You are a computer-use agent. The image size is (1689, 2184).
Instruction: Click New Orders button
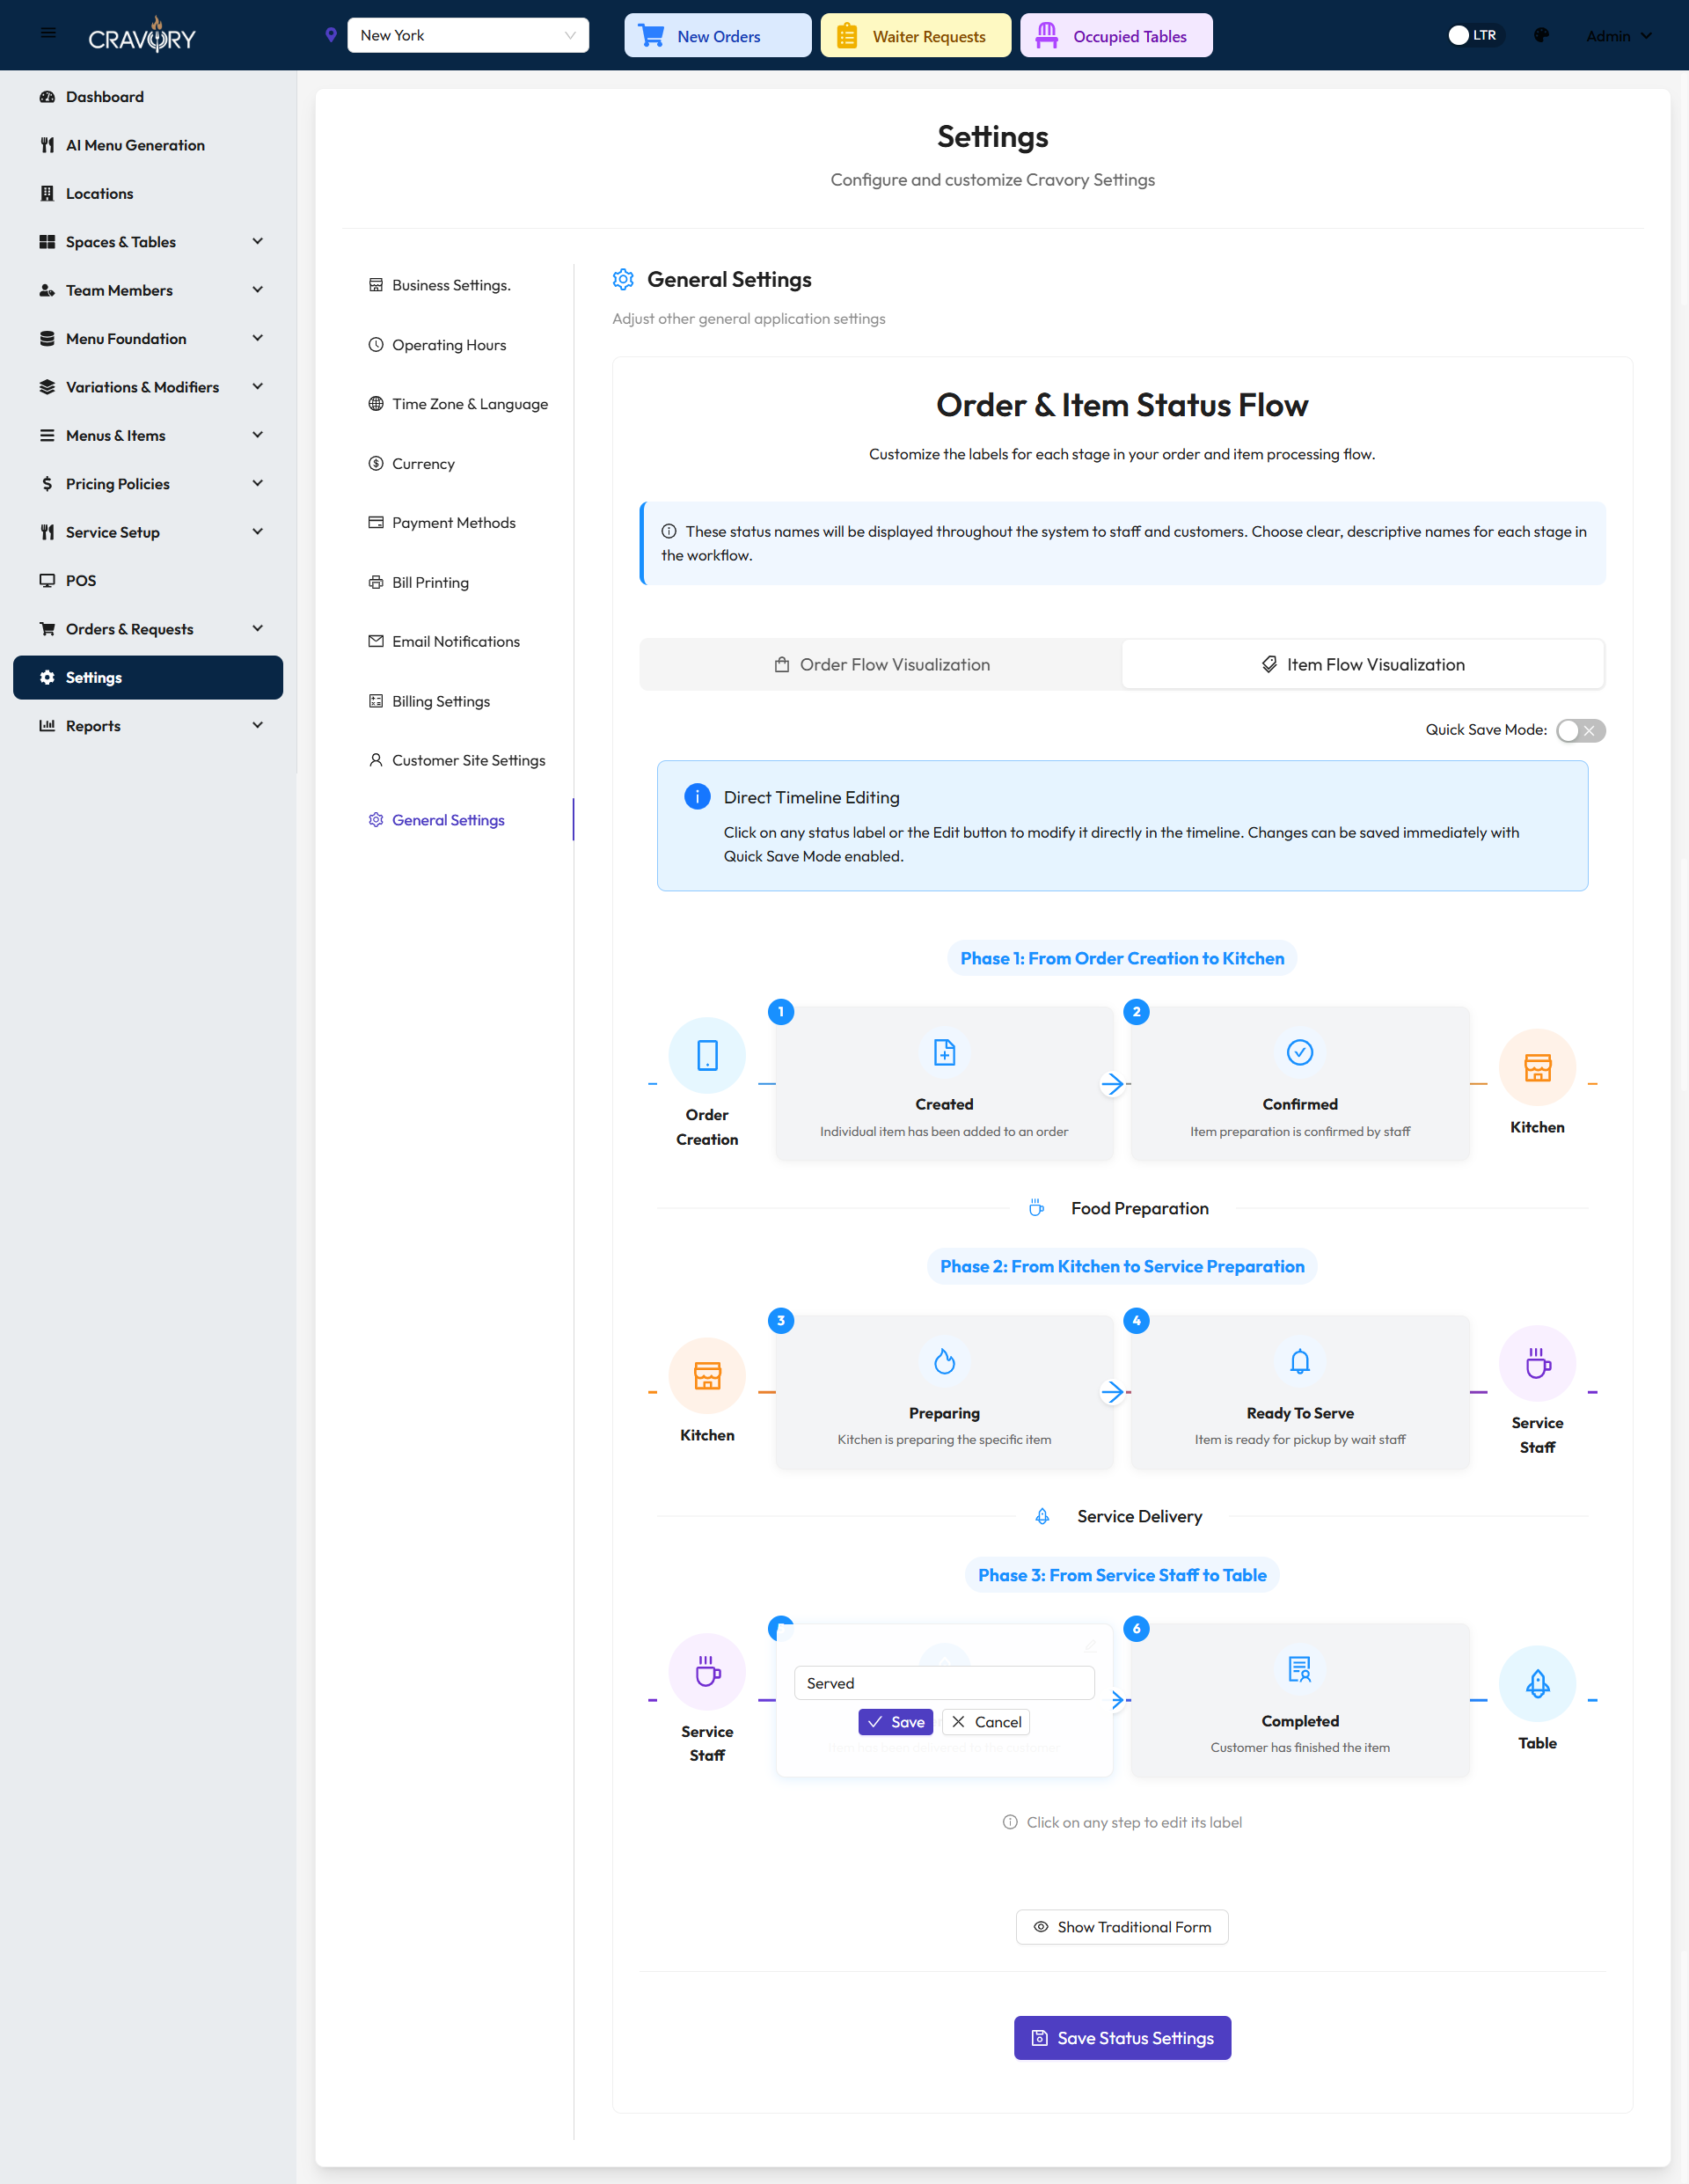coord(717,36)
